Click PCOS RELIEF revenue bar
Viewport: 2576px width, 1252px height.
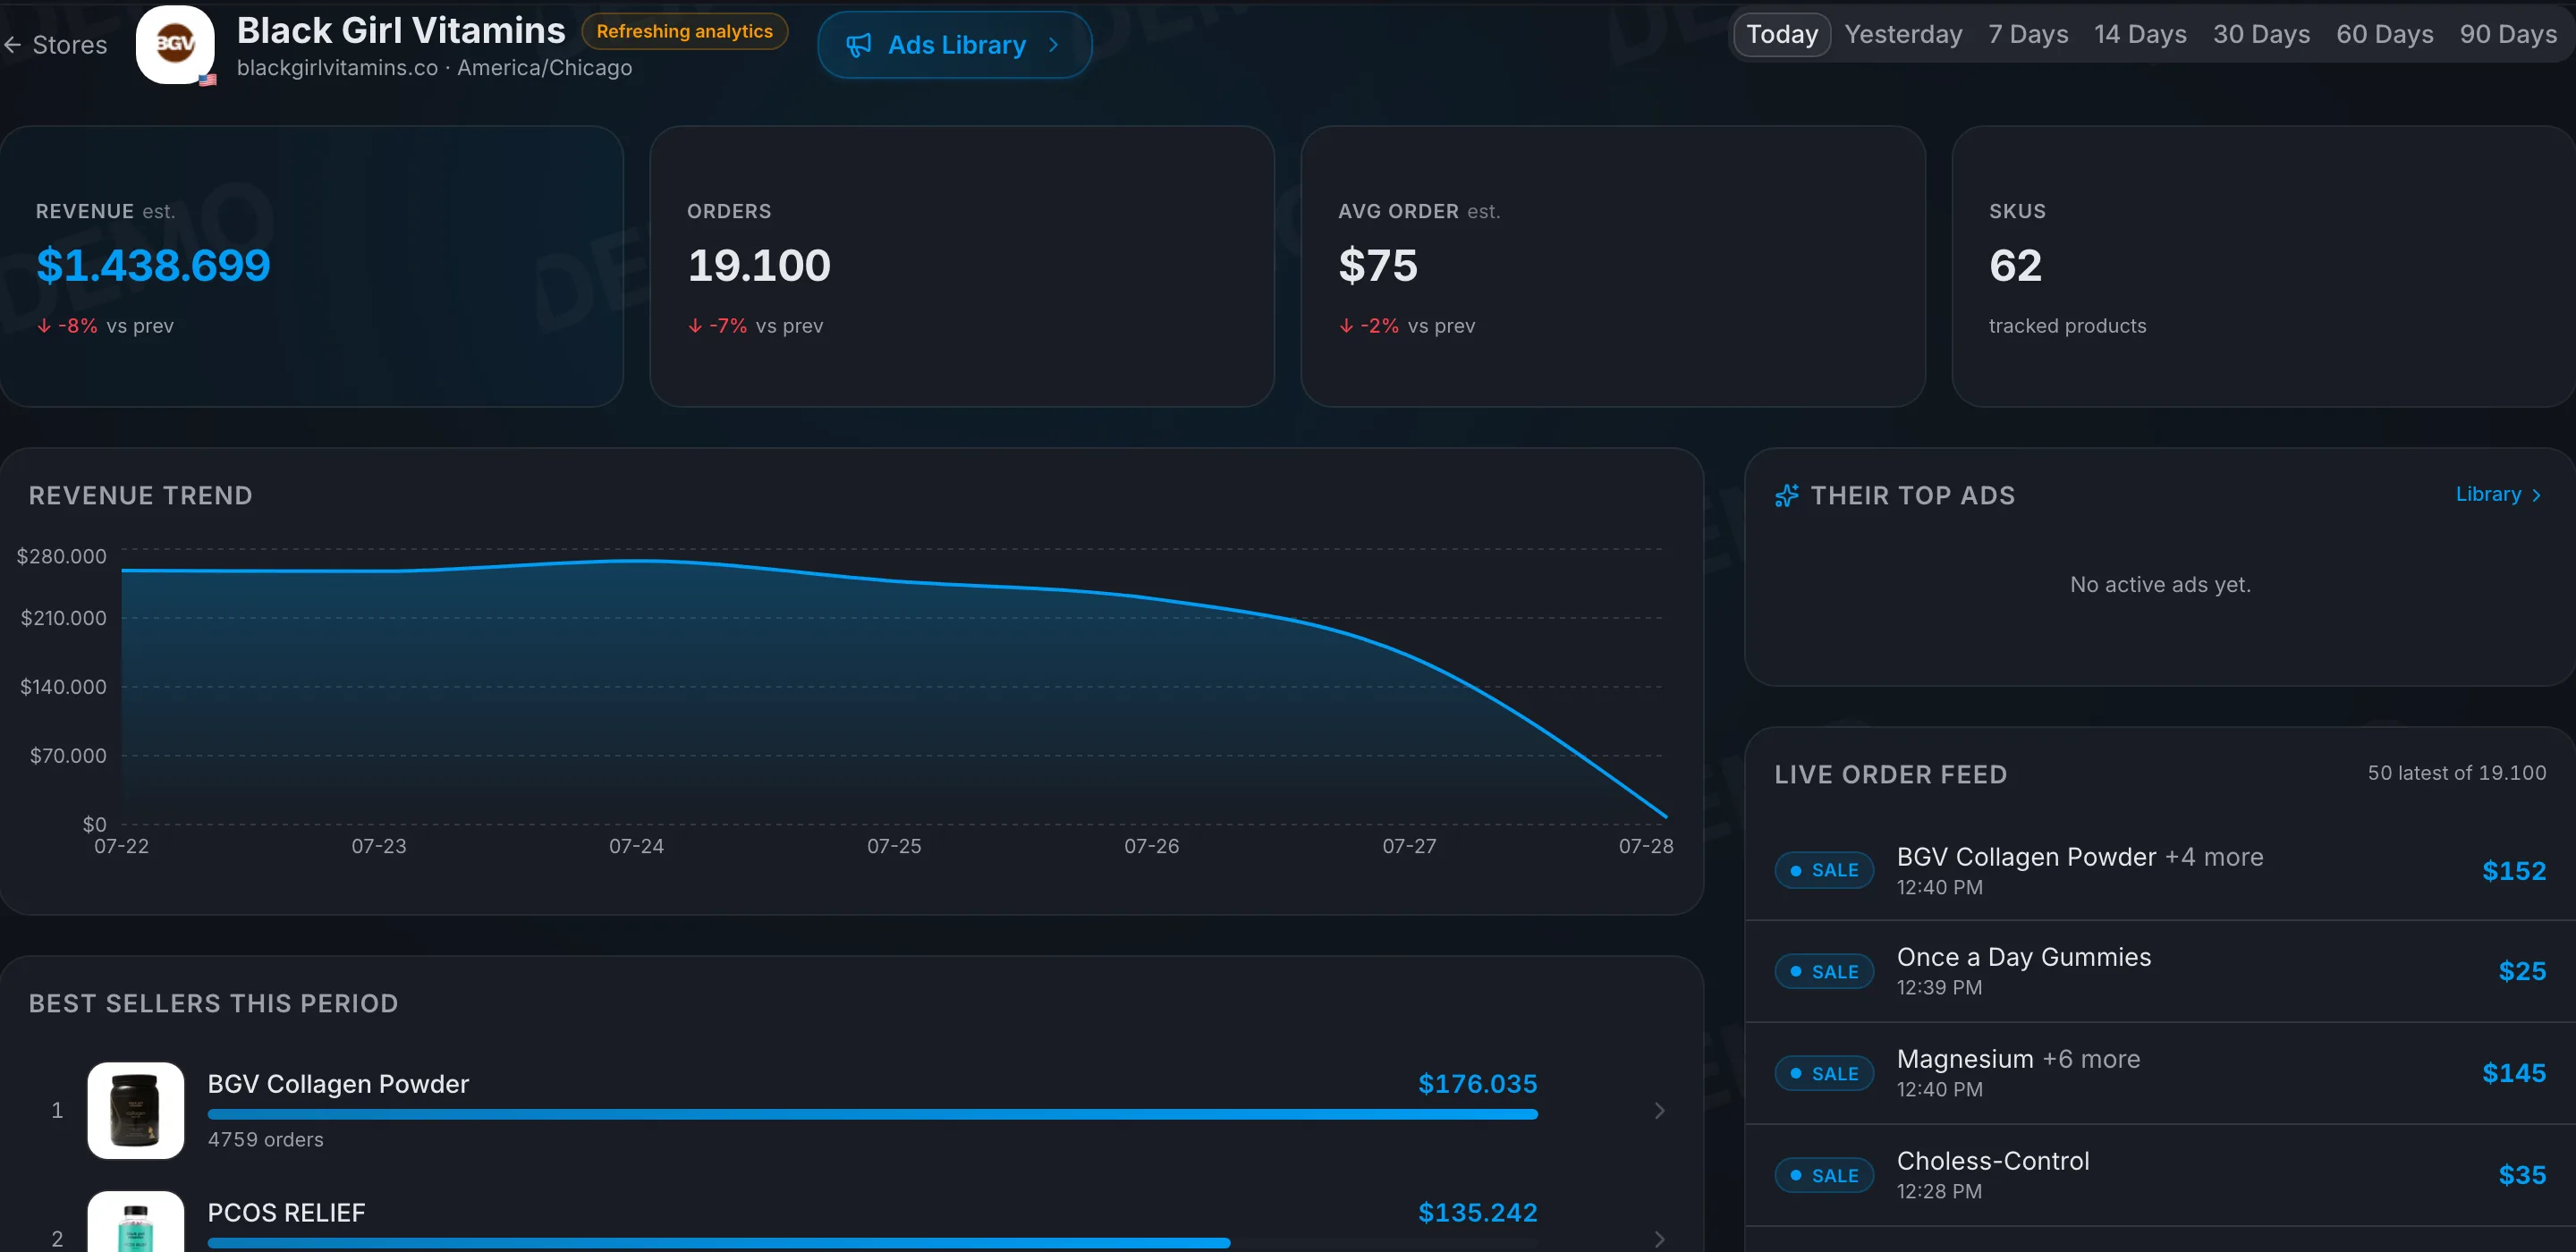click(718, 1243)
